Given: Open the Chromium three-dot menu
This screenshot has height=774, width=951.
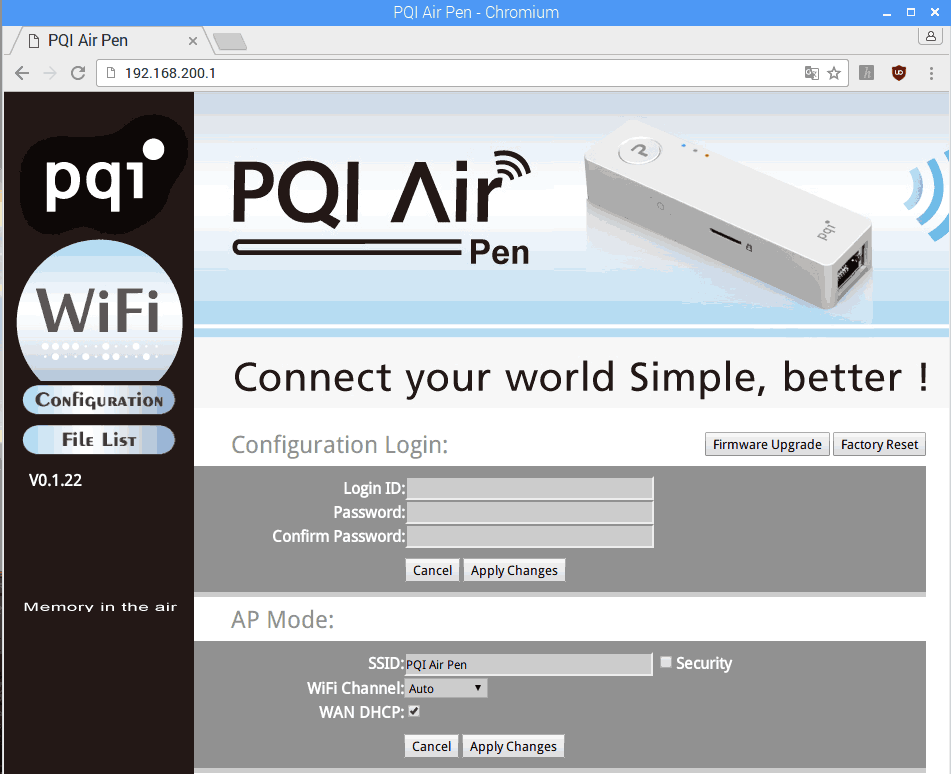Looking at the screenshot, I should [932, 73].
